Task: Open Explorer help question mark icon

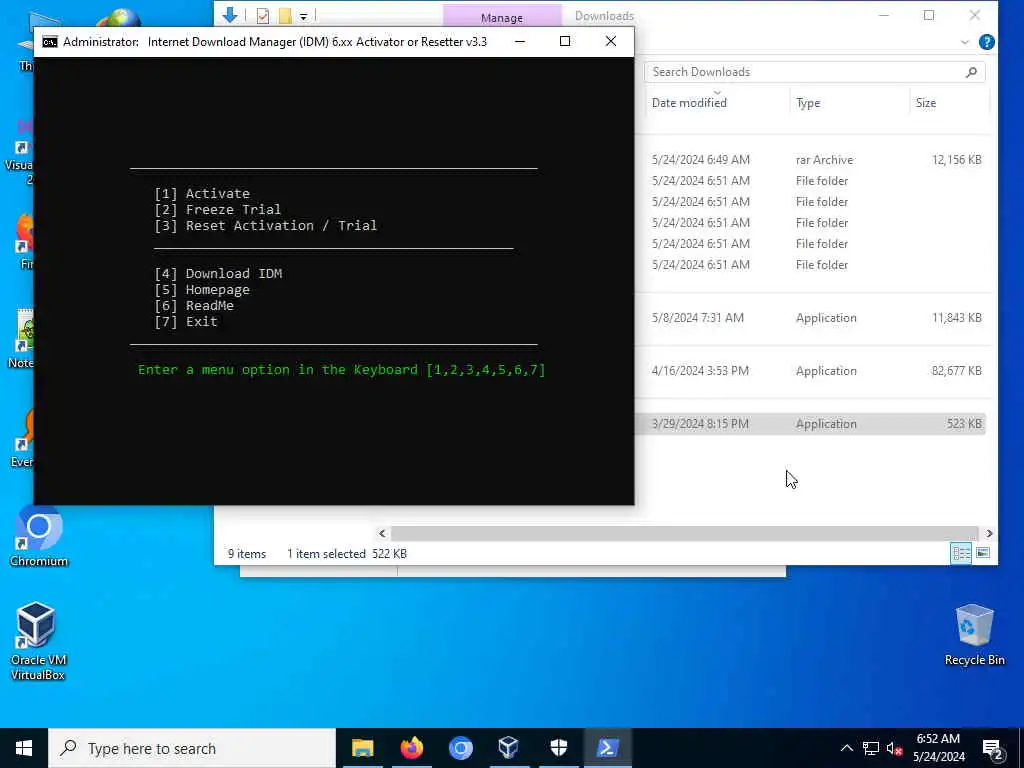Action: tap(987, 42)
